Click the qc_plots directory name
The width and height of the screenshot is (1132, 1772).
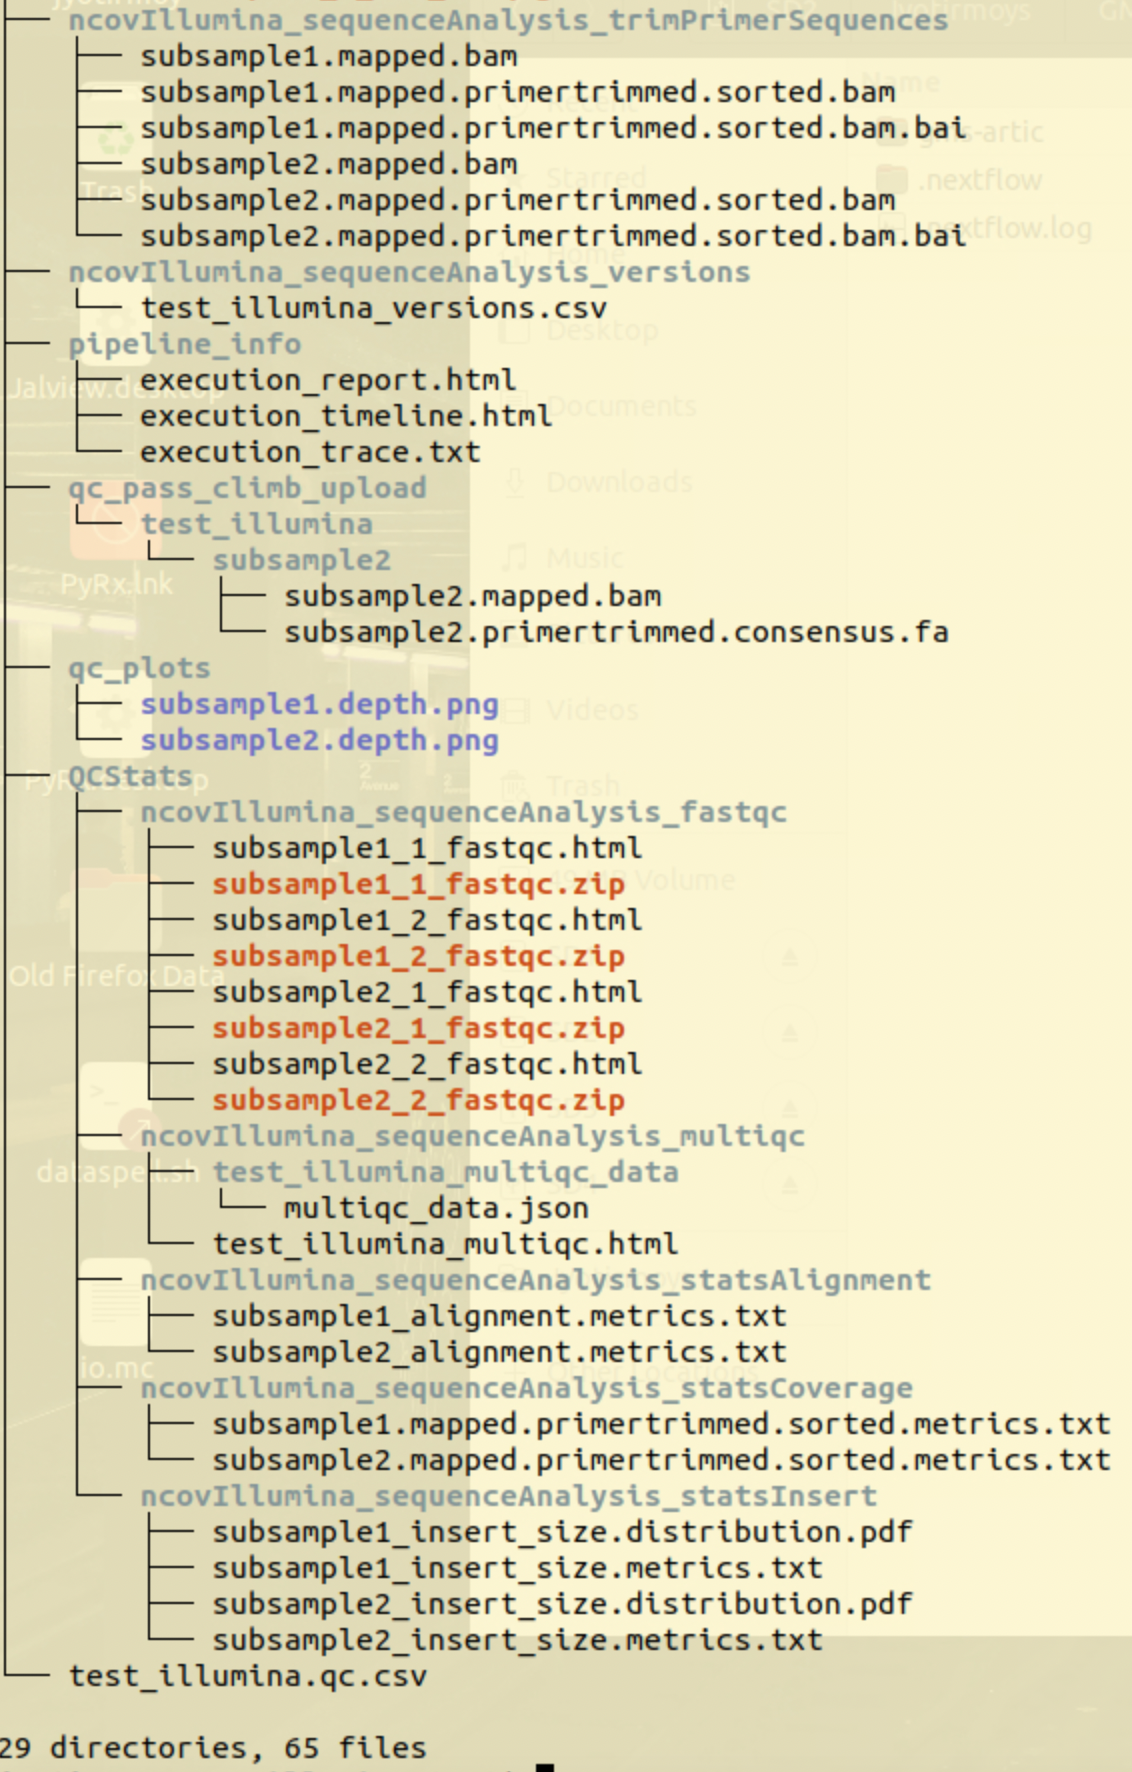coord(139,668)
